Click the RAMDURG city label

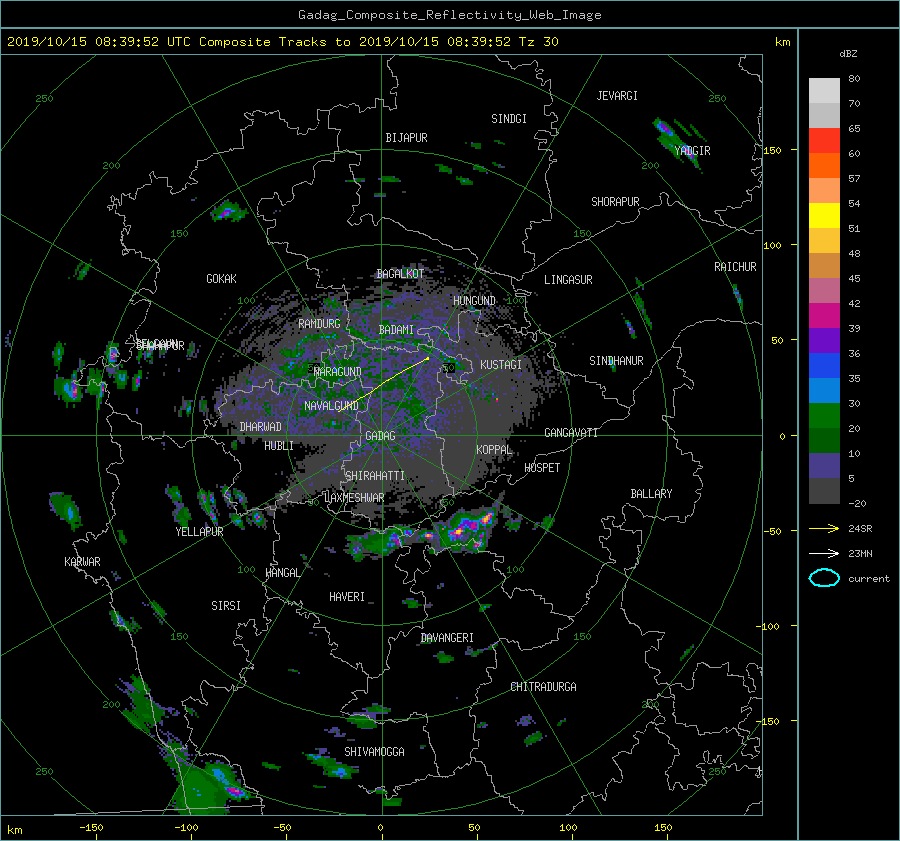(319, 324)
